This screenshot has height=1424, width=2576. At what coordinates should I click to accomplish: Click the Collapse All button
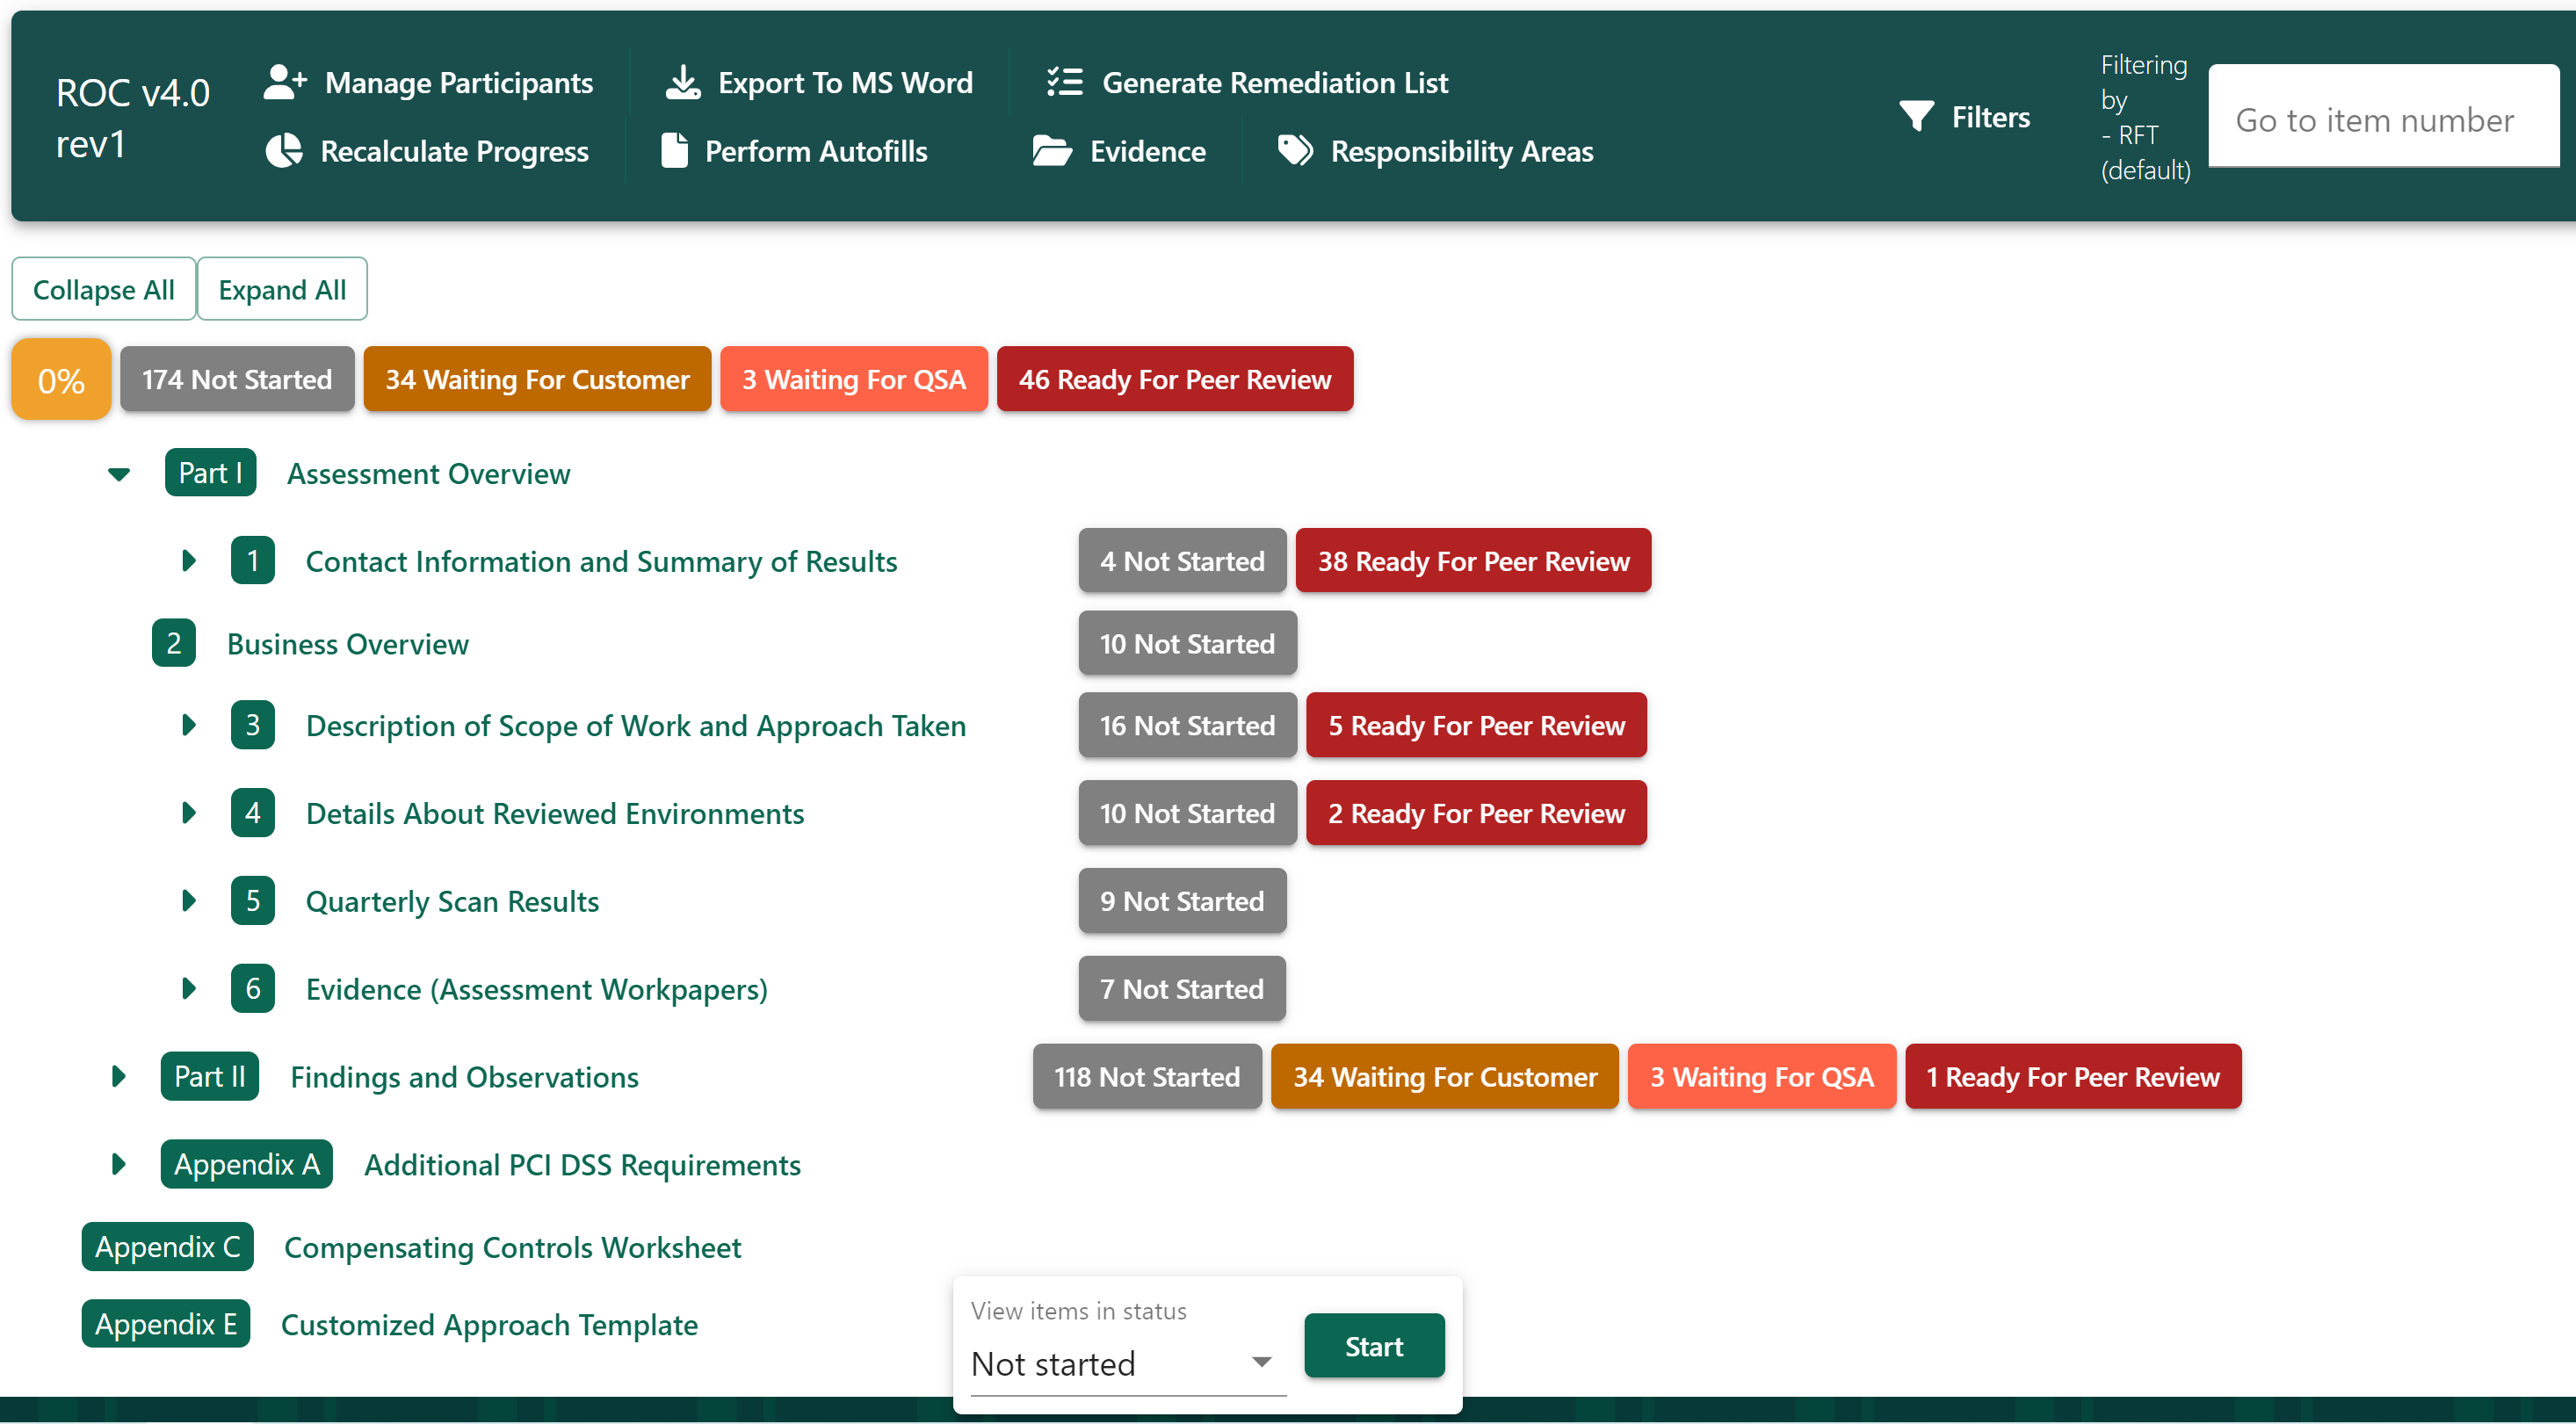point(104,290)
